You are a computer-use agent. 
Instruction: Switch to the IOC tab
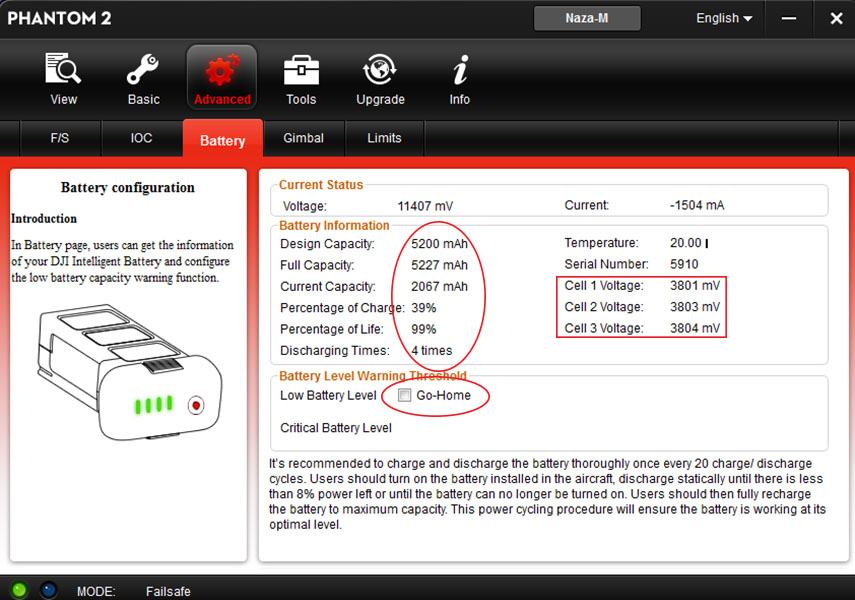[x=141, y=138]
